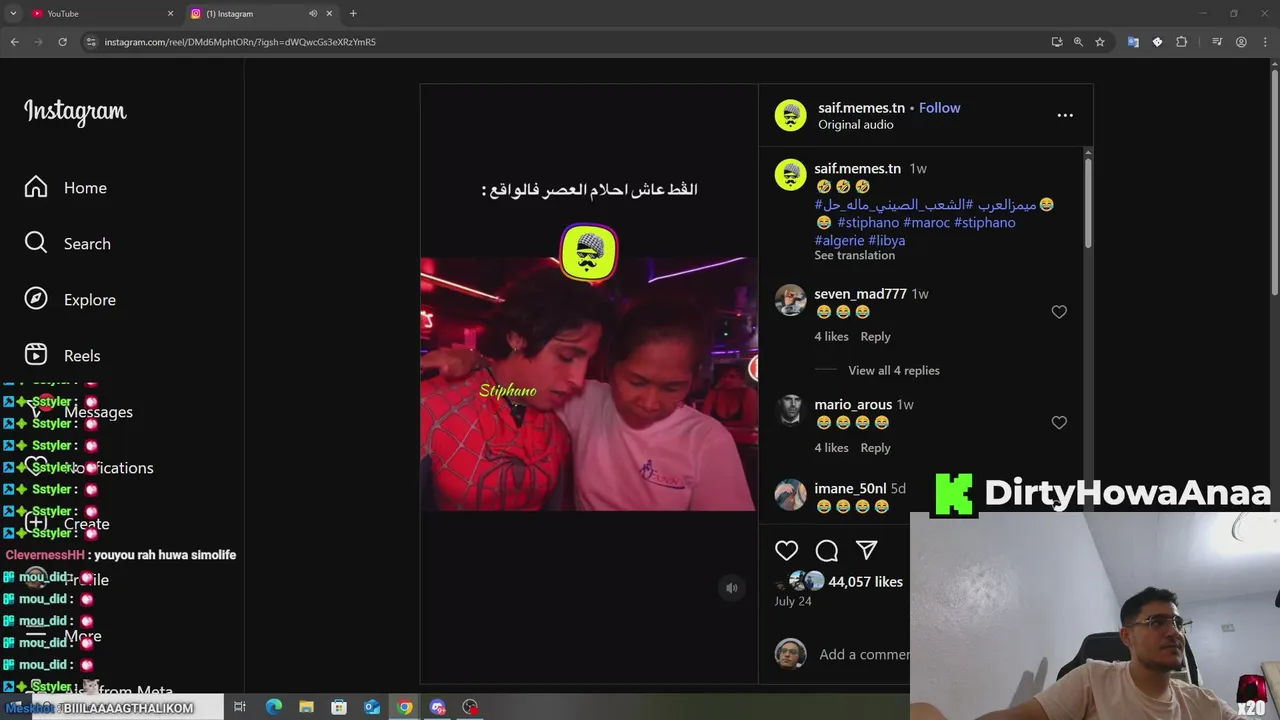1280x720 pixels.
Task: Open a new browser tab
Action: pos(353,13)
